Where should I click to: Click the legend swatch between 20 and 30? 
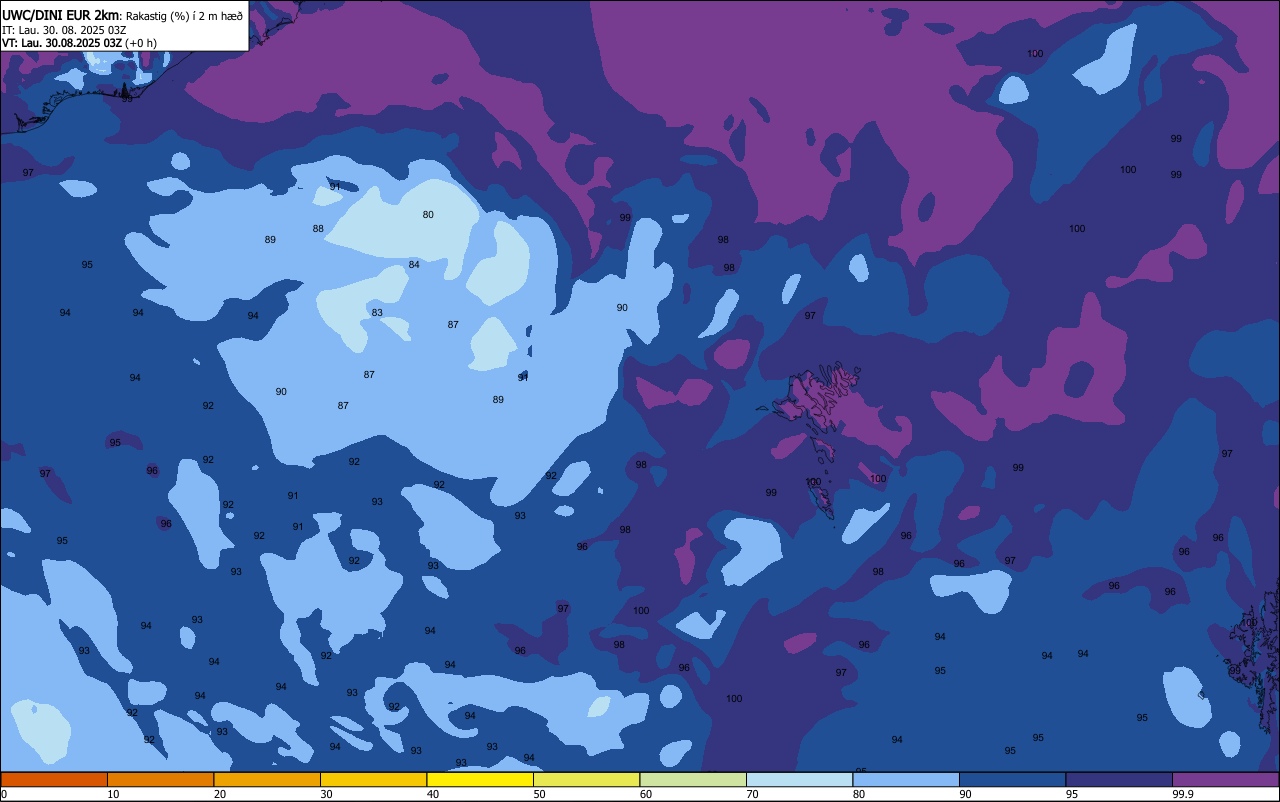pos(267,779)
